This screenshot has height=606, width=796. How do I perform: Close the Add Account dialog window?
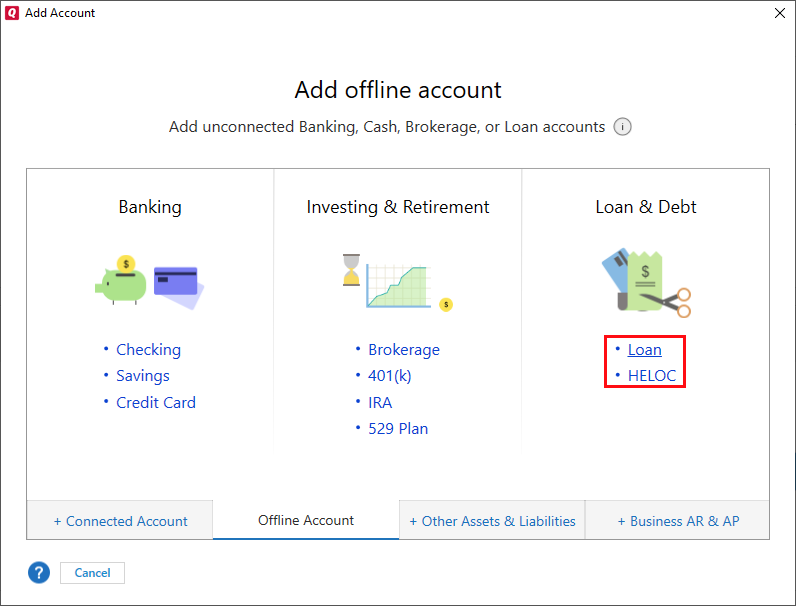(779, 13)
